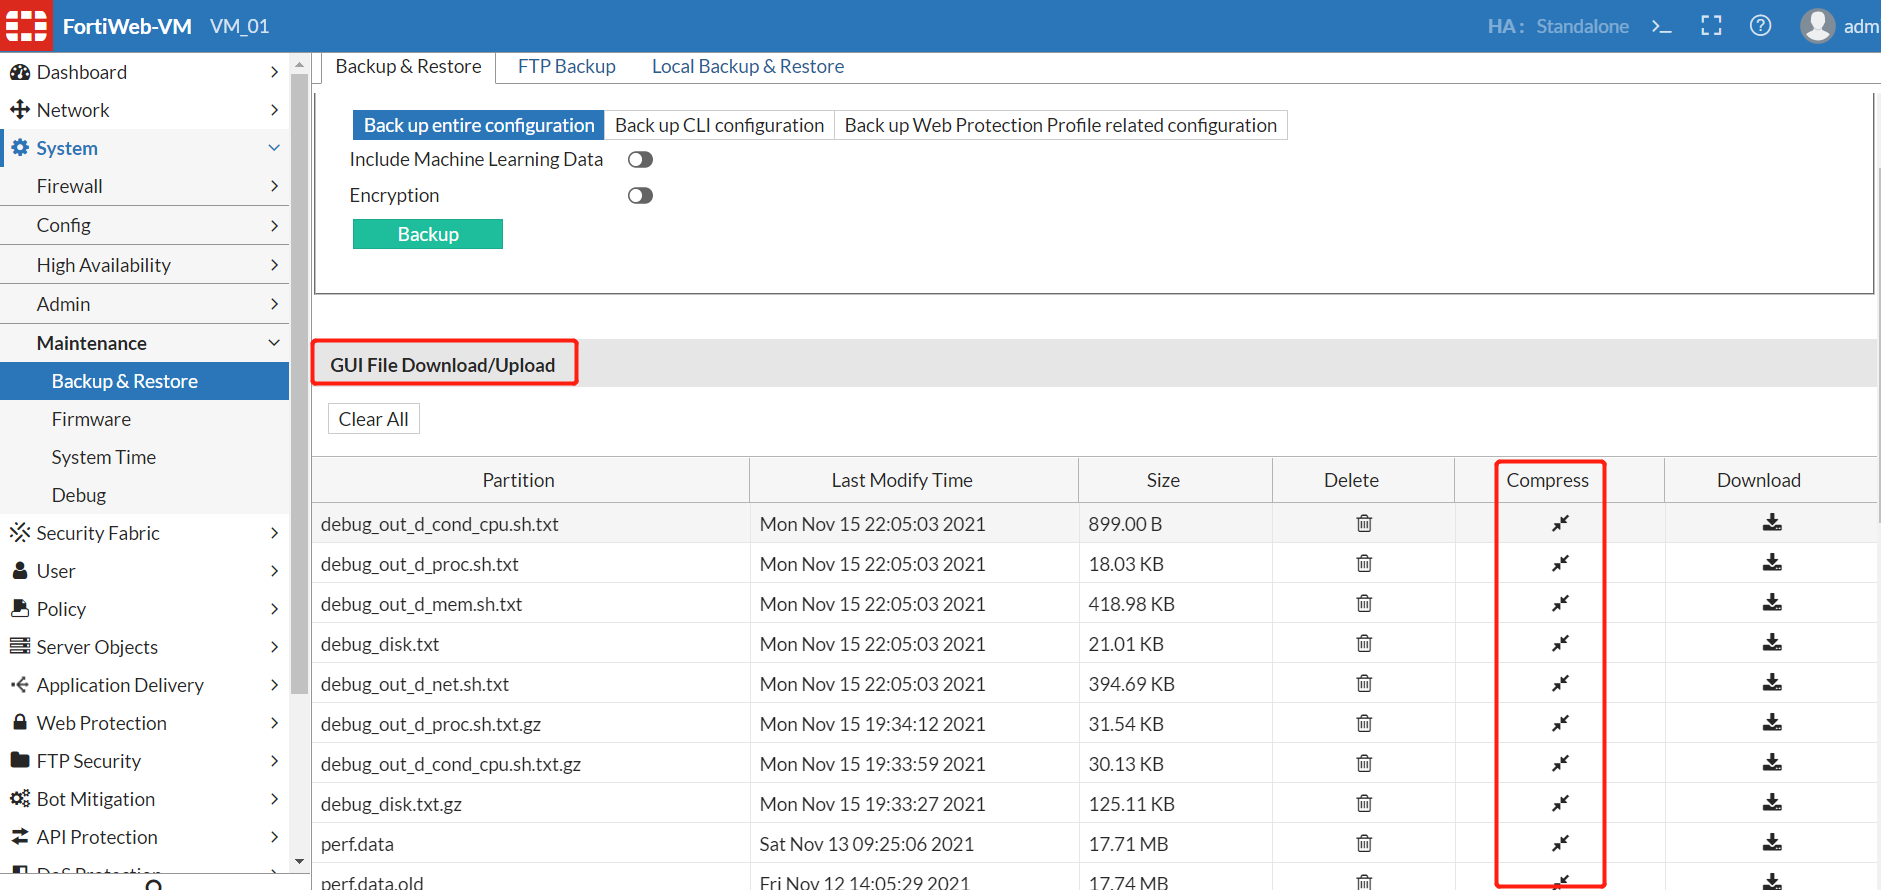This screenshot has width=1881, height=890.
Task: Turn on the Encryption toggle
Action: pos(640,196)
